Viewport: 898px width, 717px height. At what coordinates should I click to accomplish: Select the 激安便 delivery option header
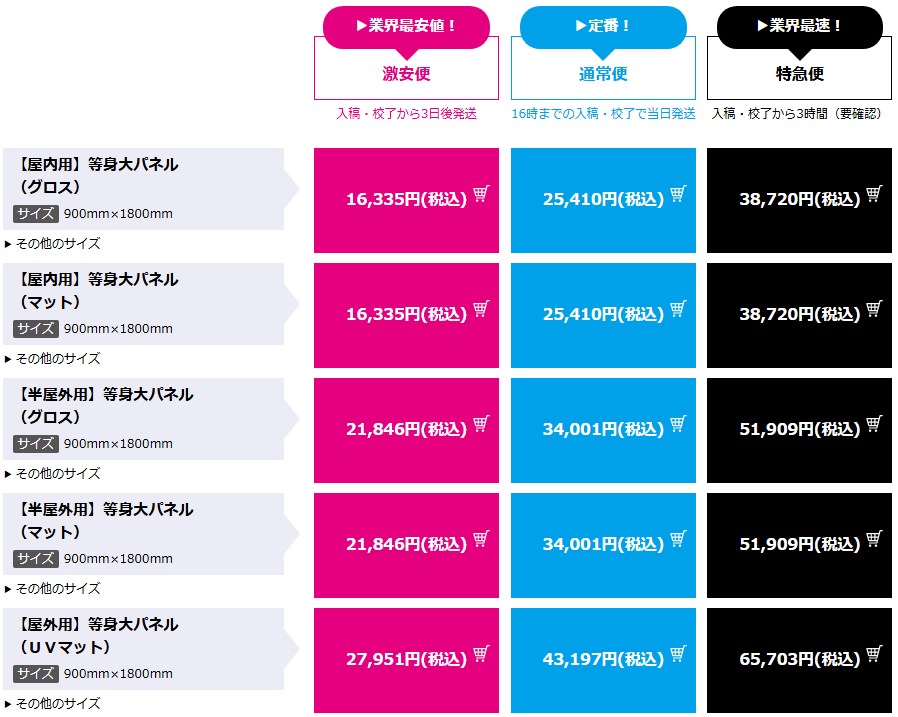tap(406, 73)
